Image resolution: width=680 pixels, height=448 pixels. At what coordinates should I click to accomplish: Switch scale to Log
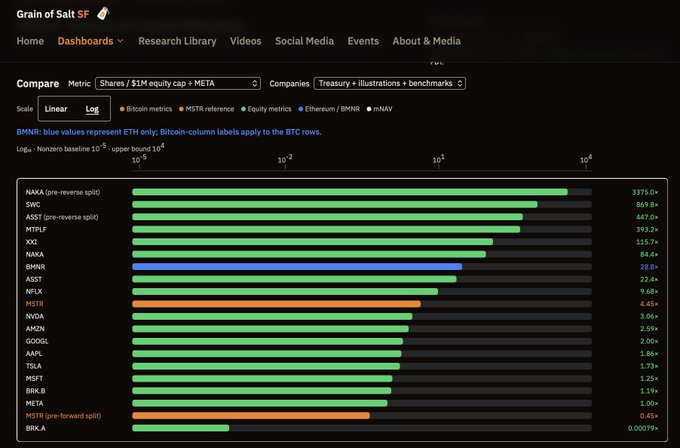(92, 109)
